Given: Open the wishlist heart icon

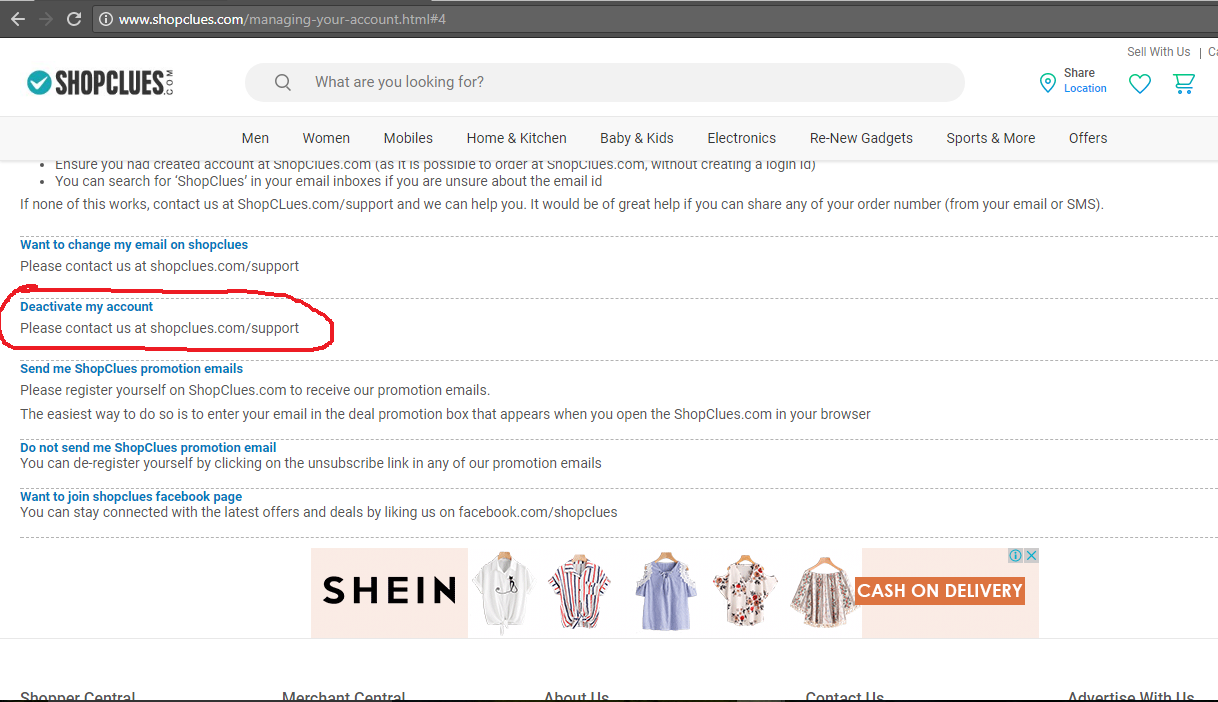Looking at the screenshot, I should [x=1140, y=84].
